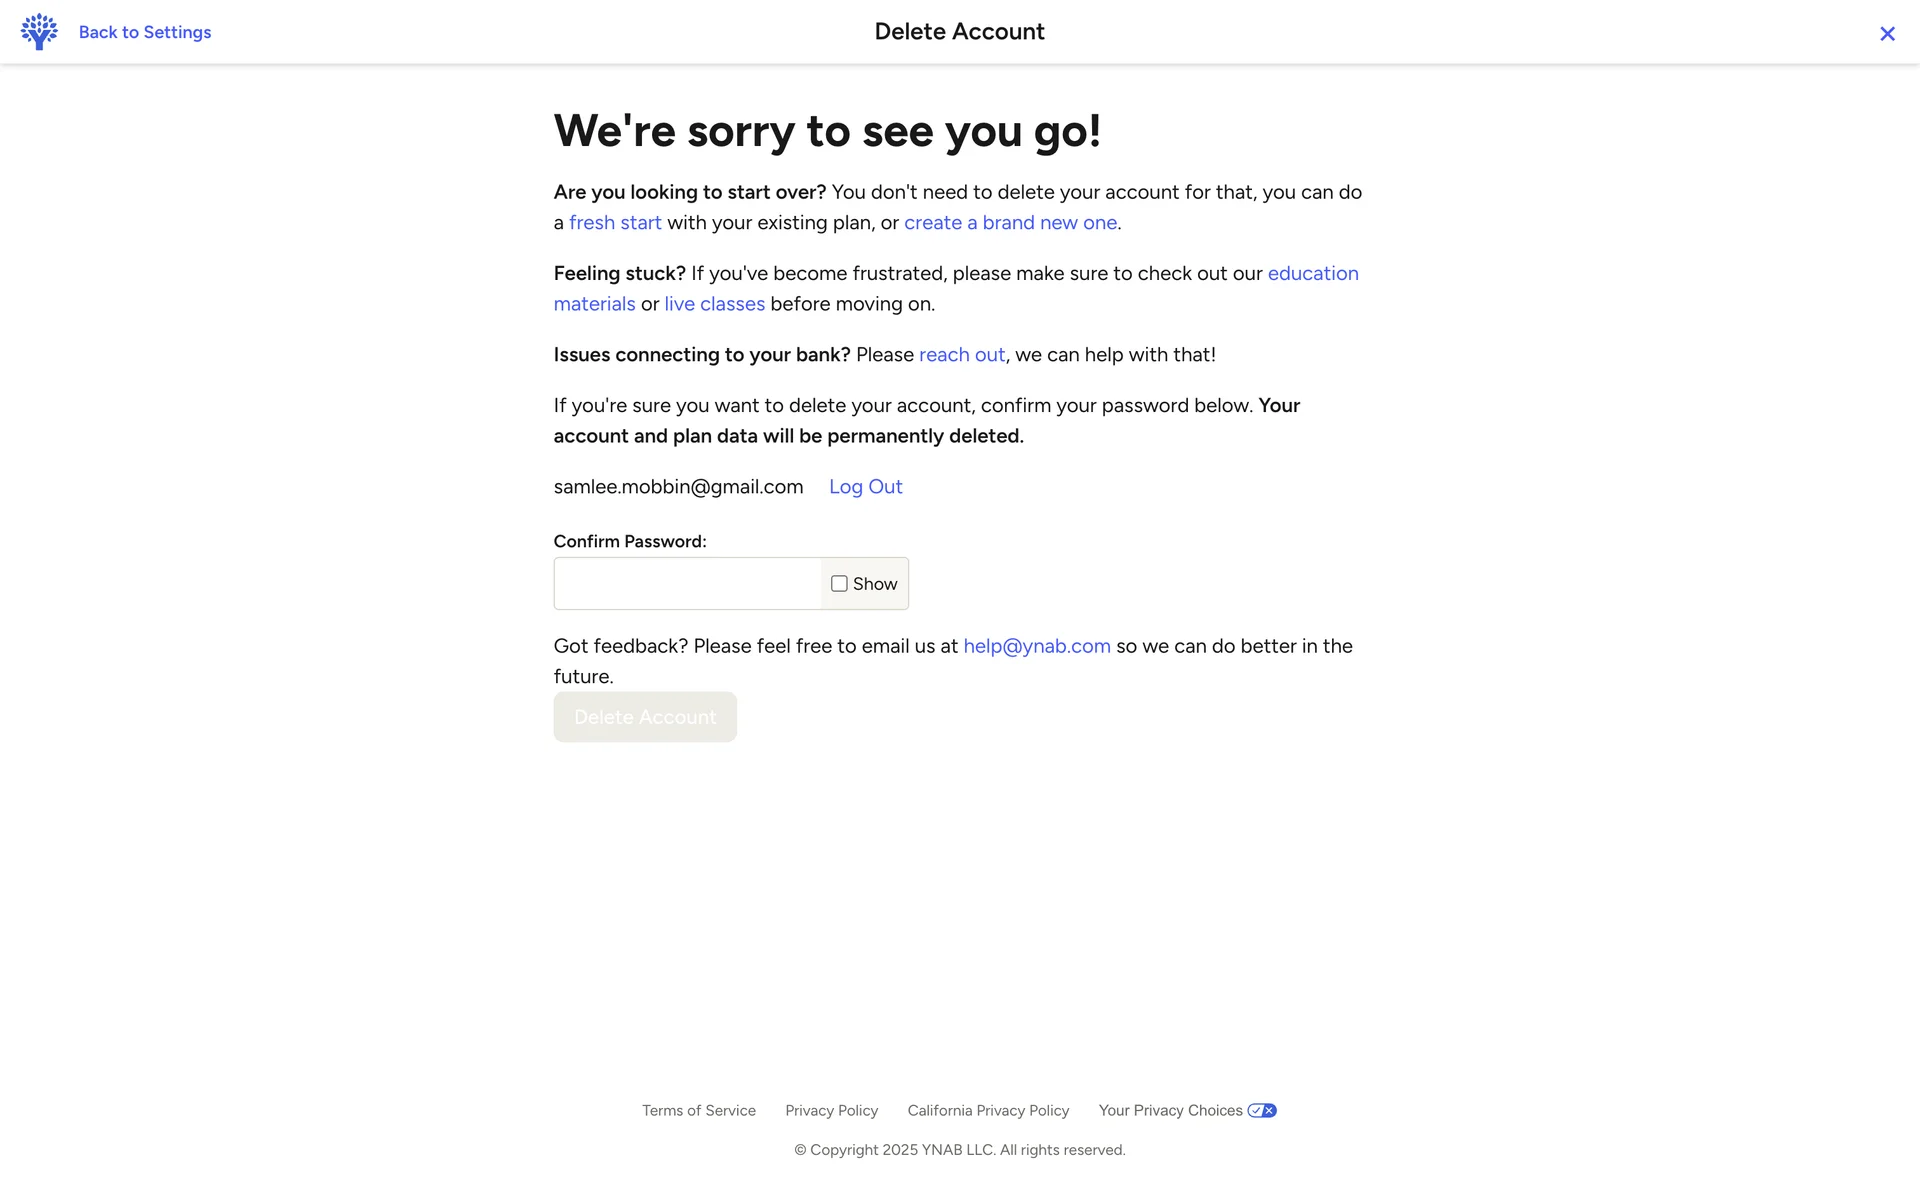Image resolution: width=1920 pixels, height=1200 pixels.
Task: Go back to Settings
Action: (x=145, y=32)
